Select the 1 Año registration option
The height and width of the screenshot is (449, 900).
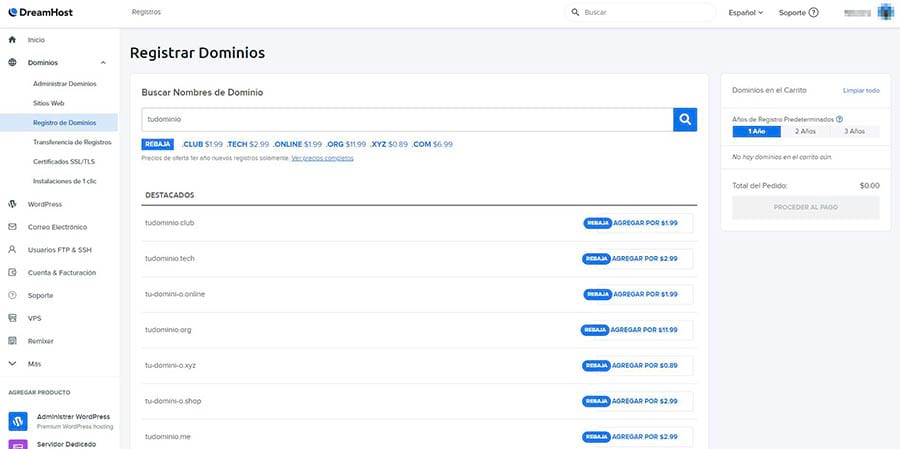coord(756,131)
